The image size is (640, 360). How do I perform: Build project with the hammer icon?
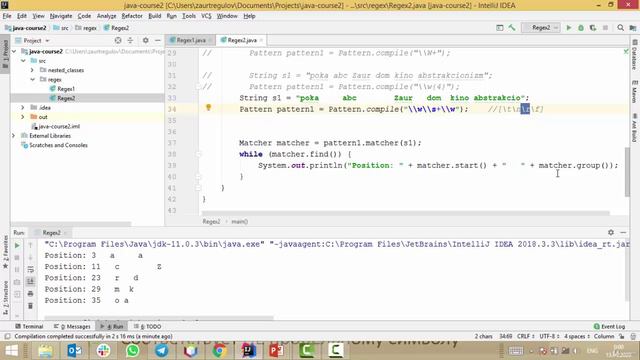click(x=512, y=28)
